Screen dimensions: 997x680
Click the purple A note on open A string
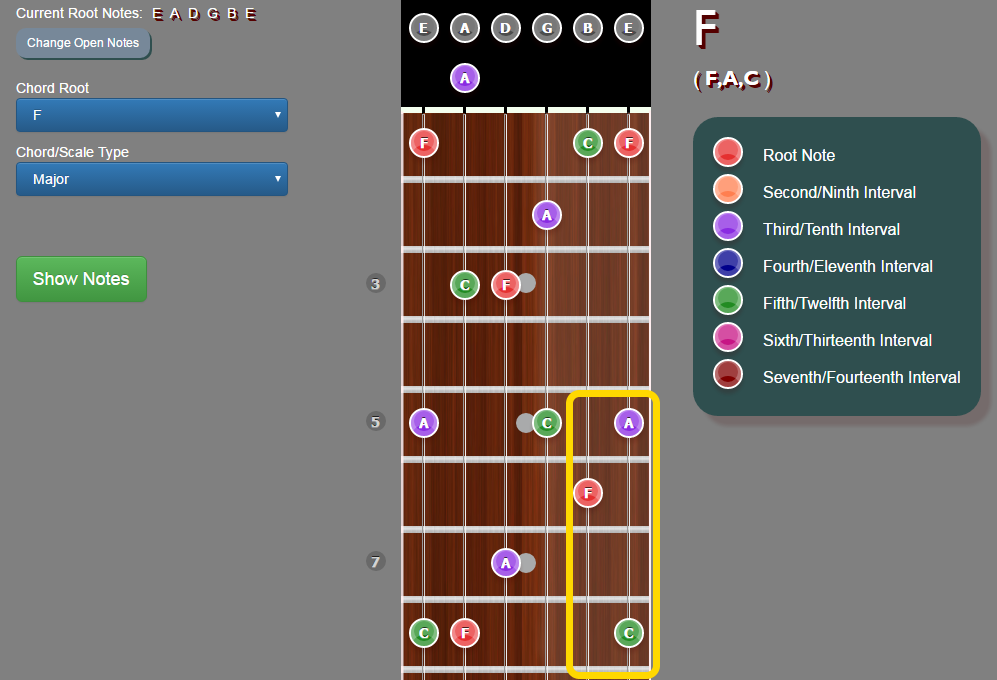click(464, 77)
